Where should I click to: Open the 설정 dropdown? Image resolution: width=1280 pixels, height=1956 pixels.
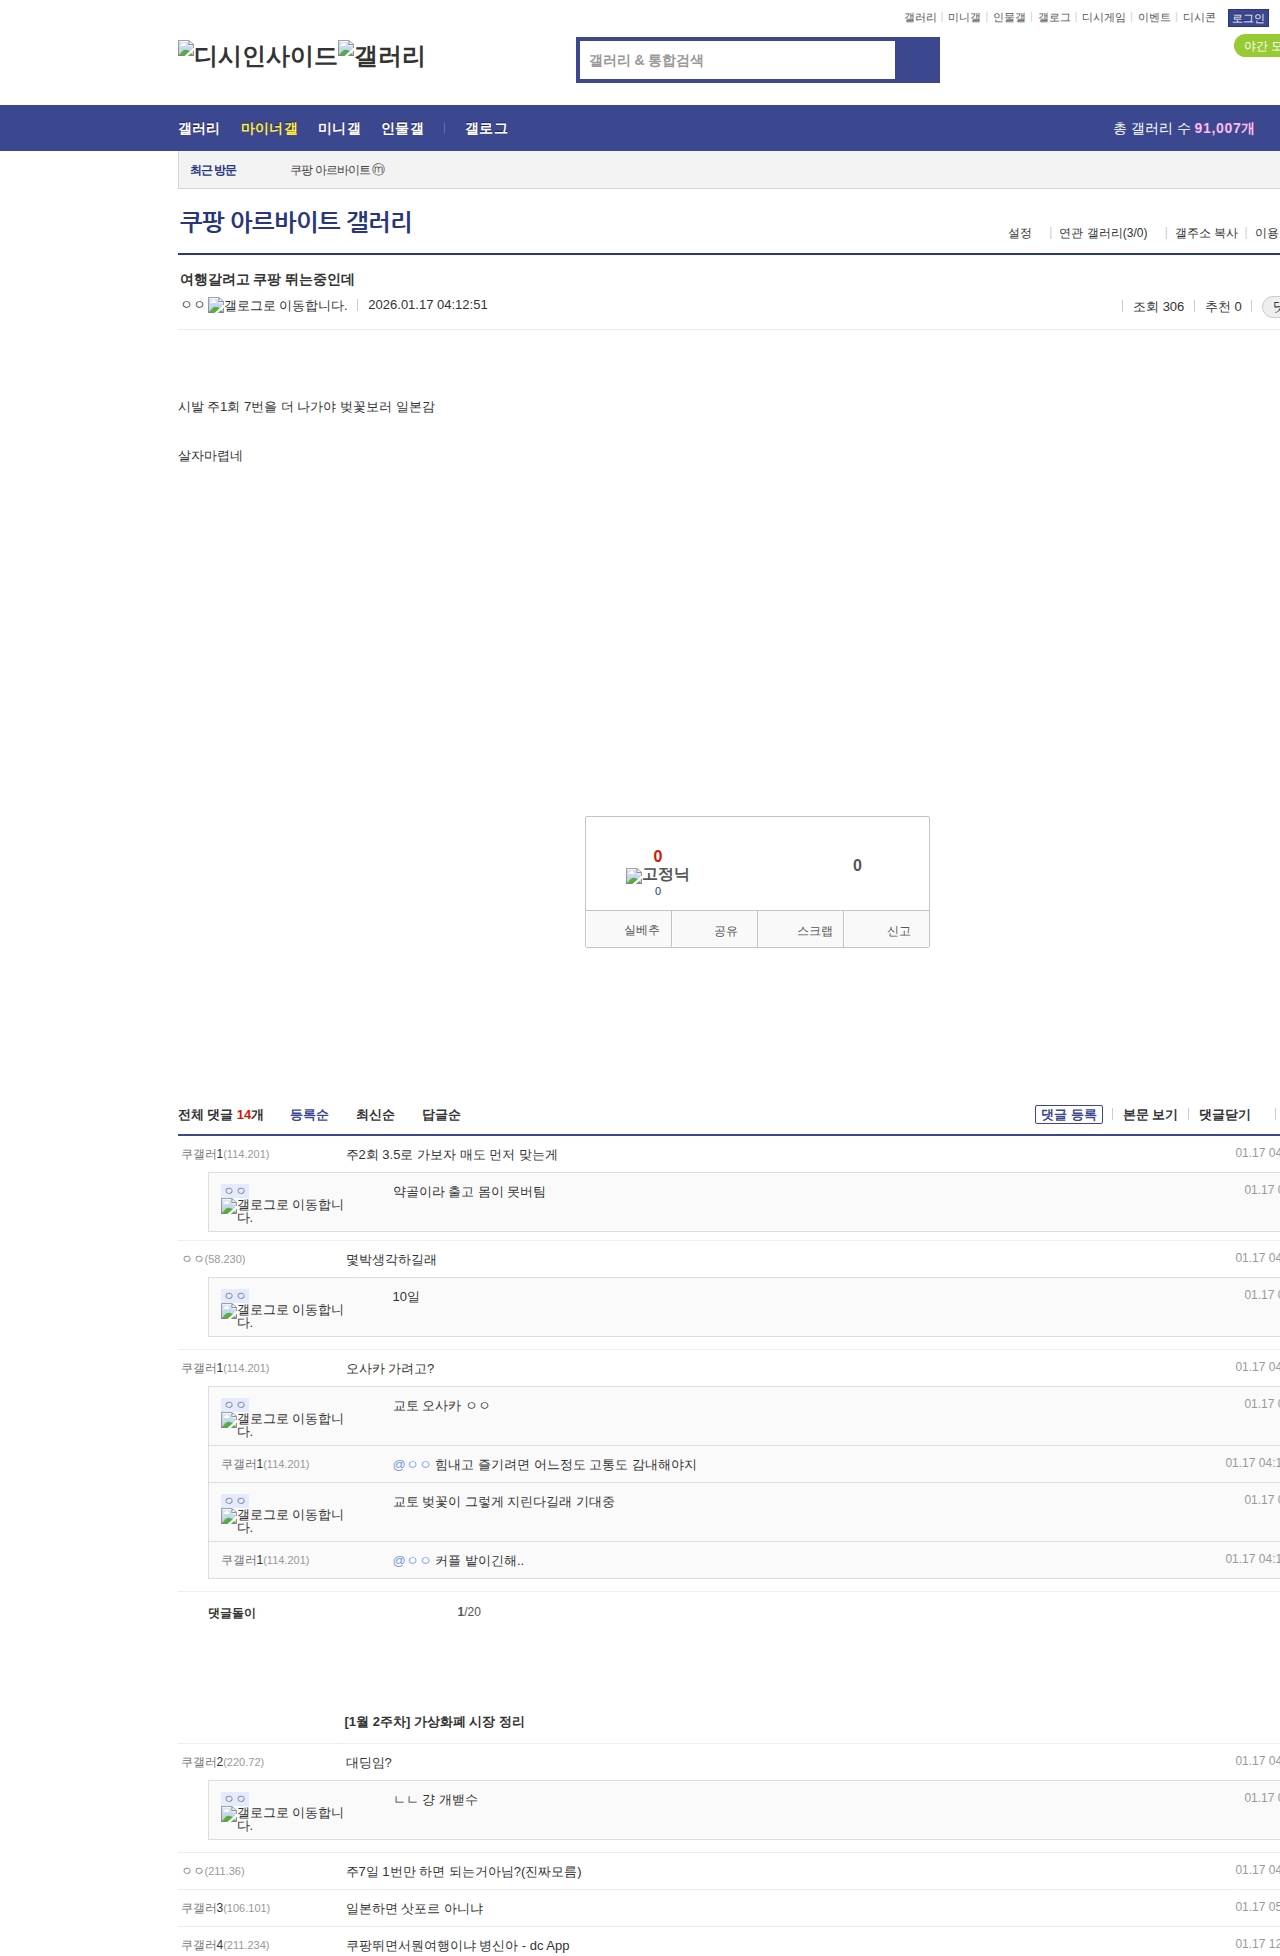pyautogui.click(x=1020, y=233)
